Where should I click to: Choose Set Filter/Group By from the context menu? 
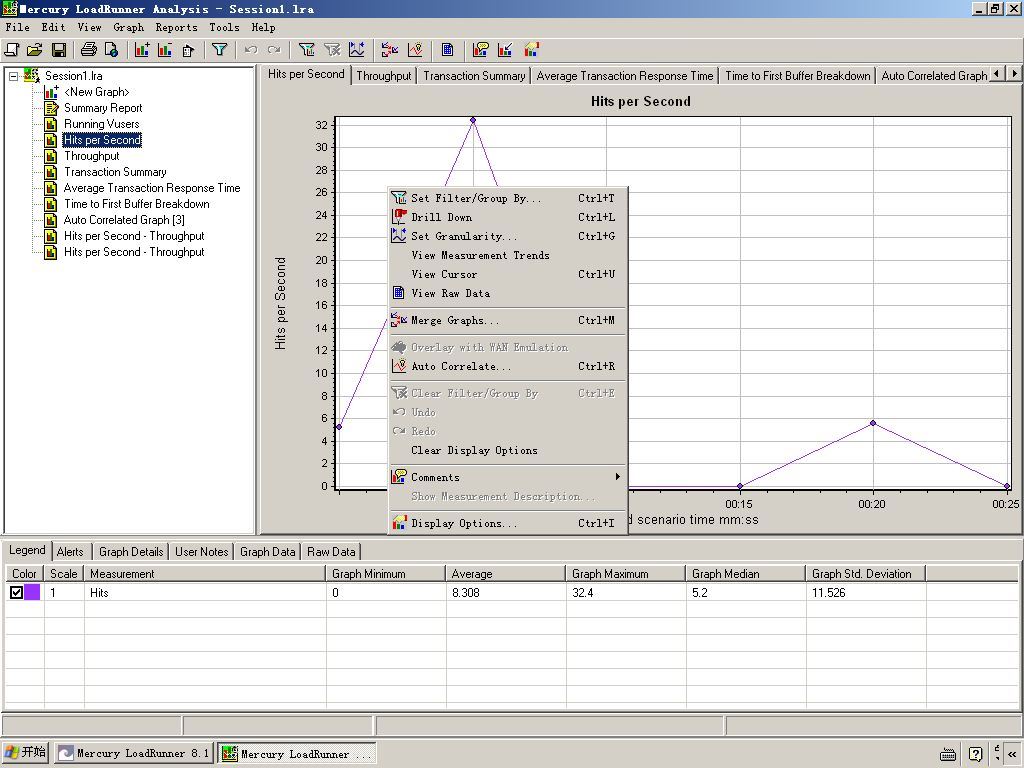[x=508, y=198]
